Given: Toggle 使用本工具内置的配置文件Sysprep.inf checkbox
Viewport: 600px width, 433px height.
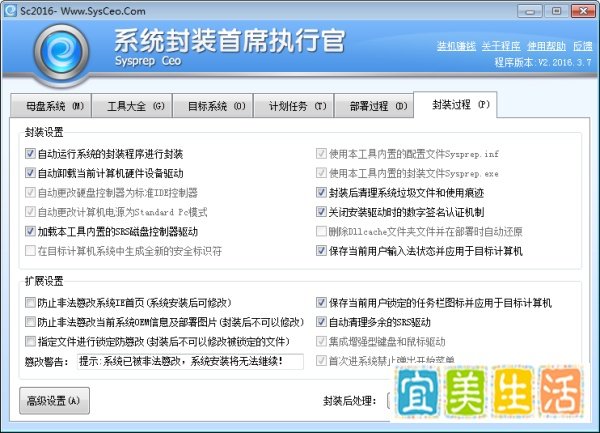Looking at the screenshot, I should tap(321, 153).
